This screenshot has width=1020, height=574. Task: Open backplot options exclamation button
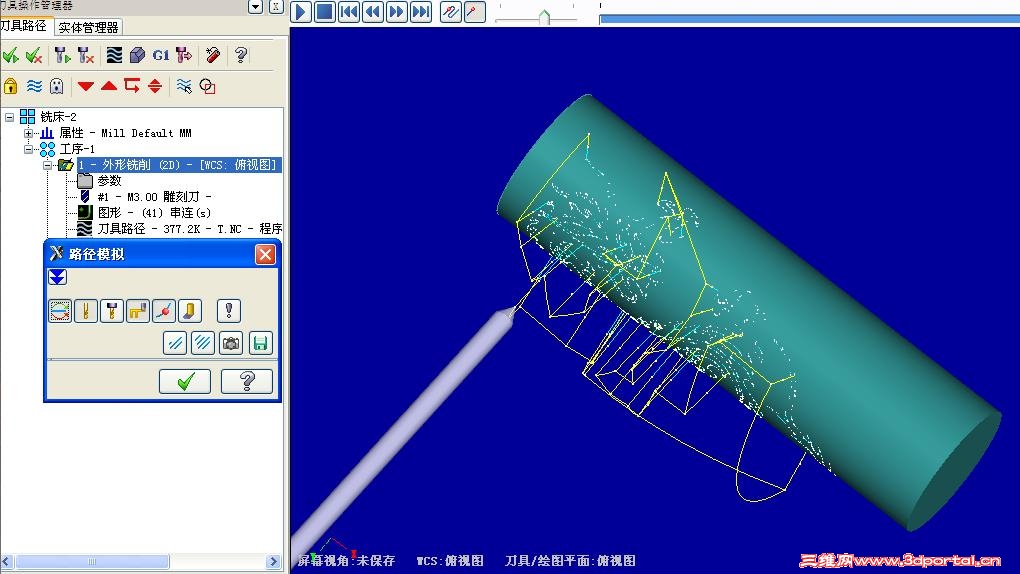[x=228, y=311]
